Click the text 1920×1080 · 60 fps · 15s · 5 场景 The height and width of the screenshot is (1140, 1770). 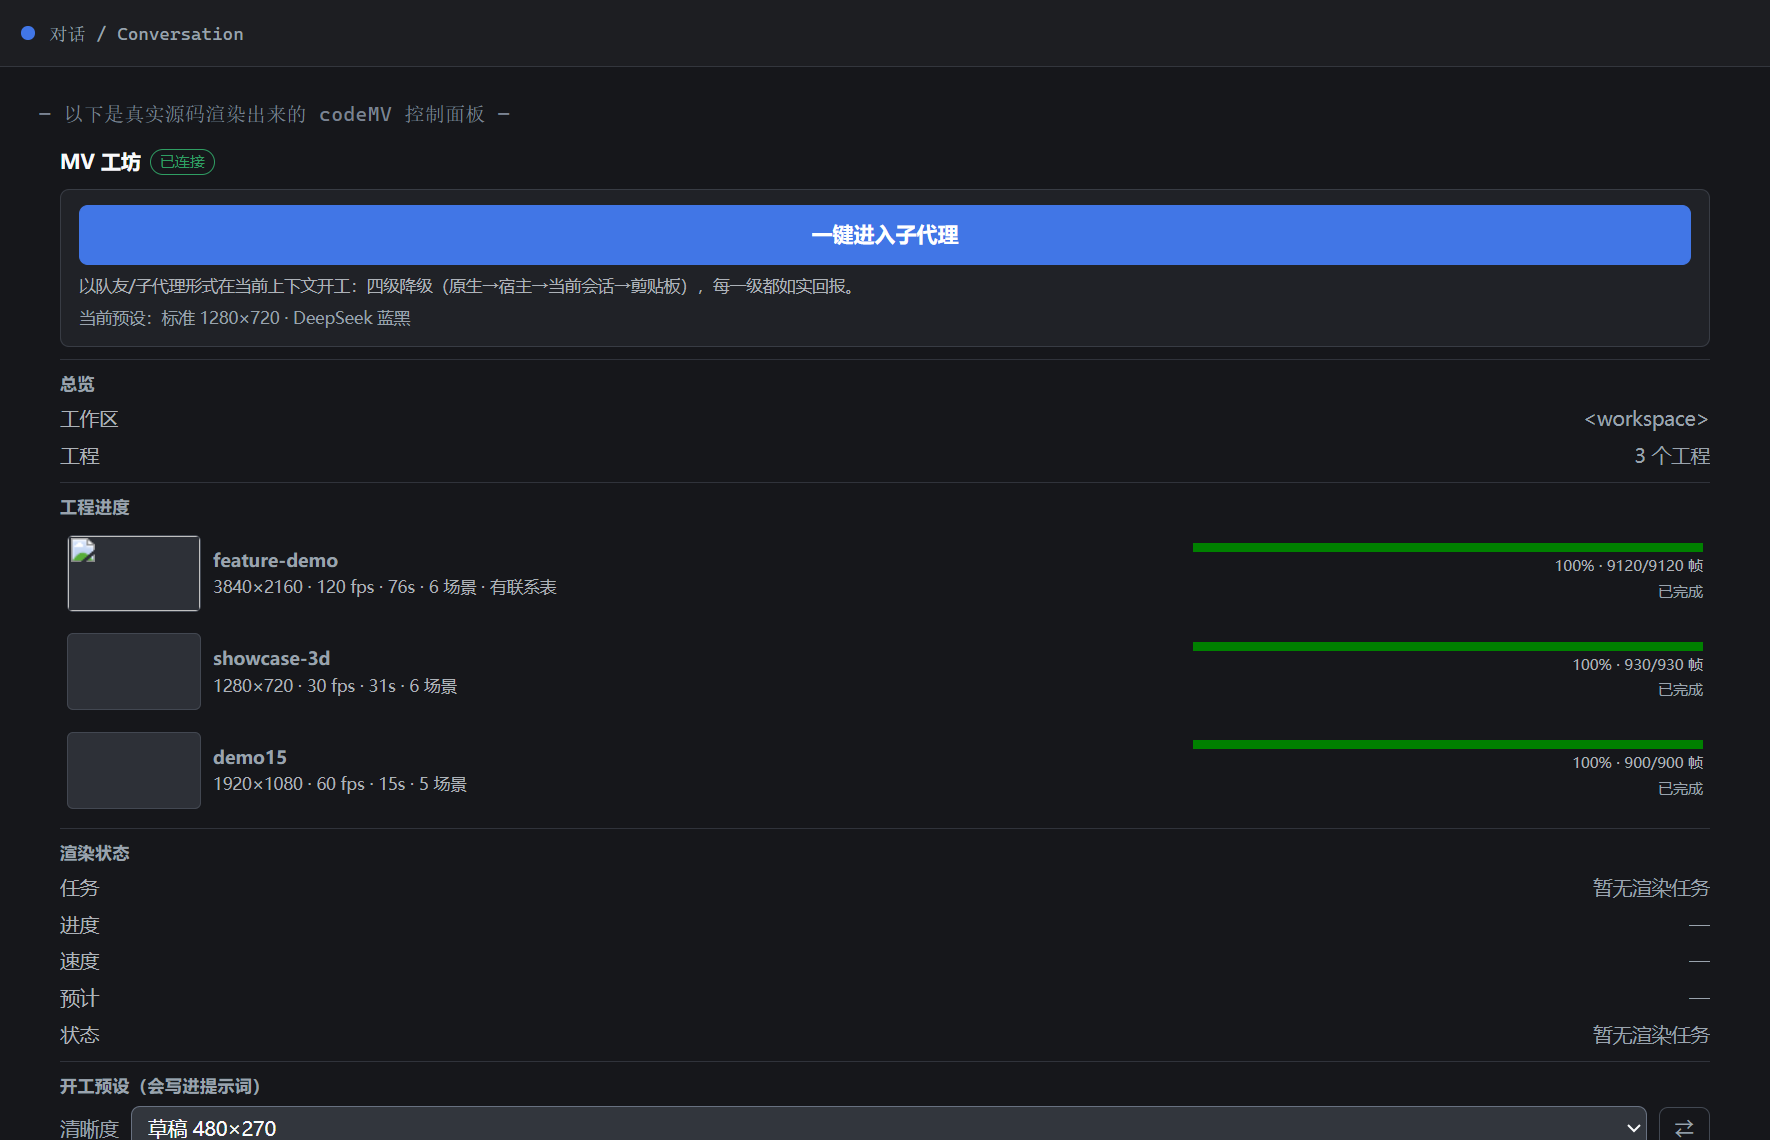pyautogui.click(x=340, y=784)
